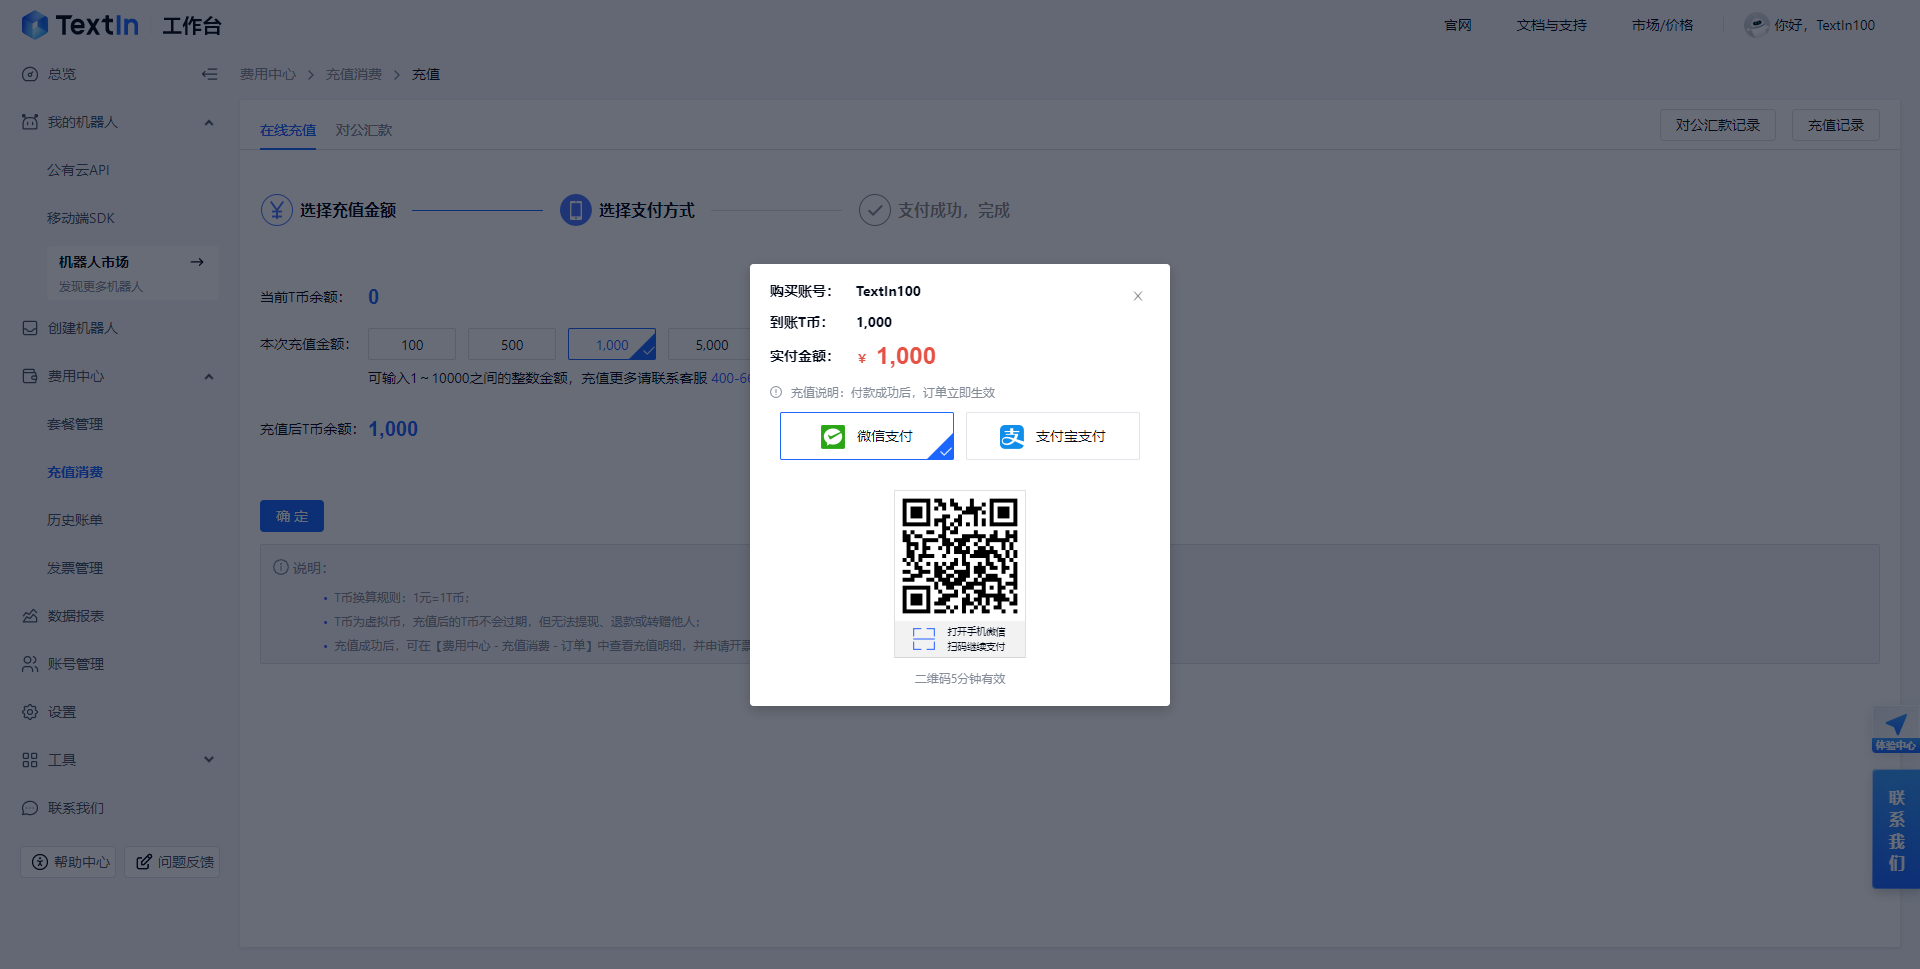Click the 机器人市场 arrow icon

pos(197,262)
